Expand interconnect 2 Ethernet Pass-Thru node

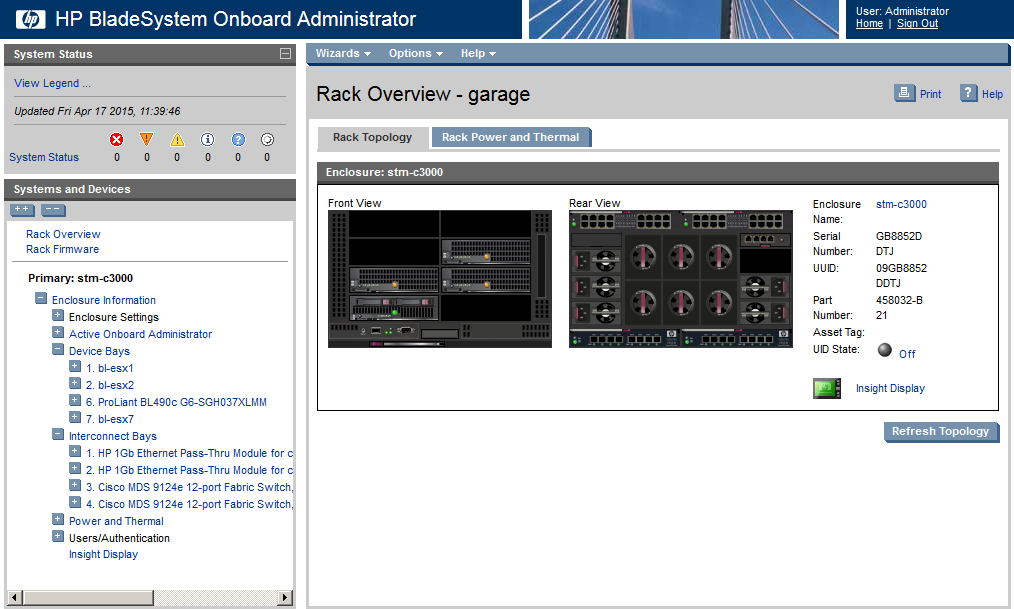tap(75, 468)
